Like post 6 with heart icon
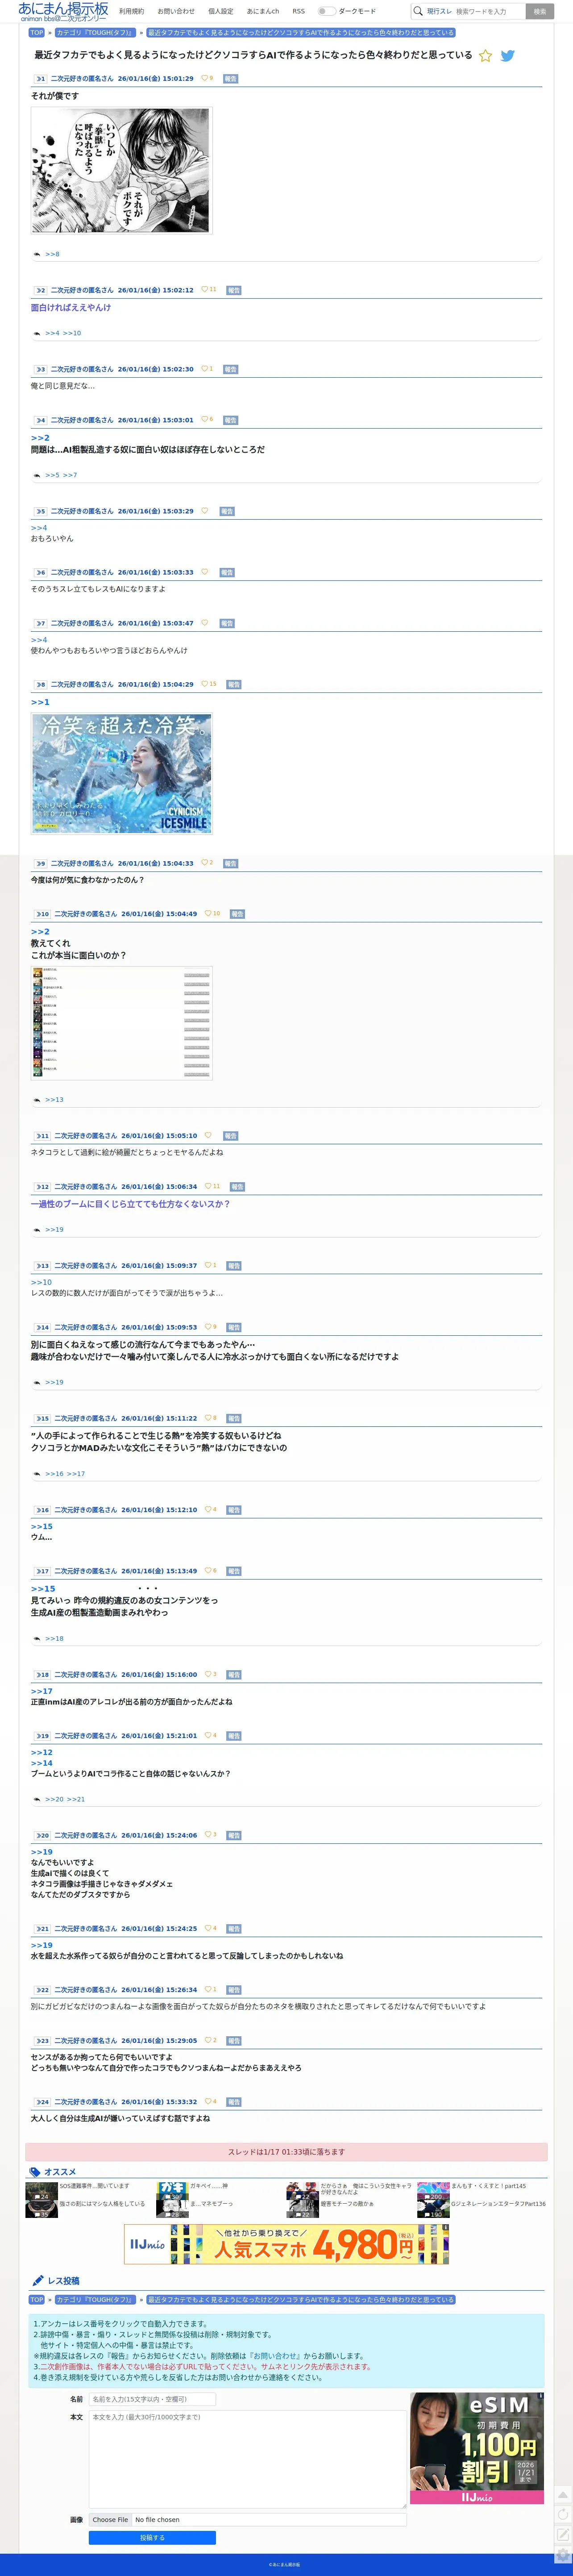Viewport: 573px width, 2576px height. pos(204,572)
